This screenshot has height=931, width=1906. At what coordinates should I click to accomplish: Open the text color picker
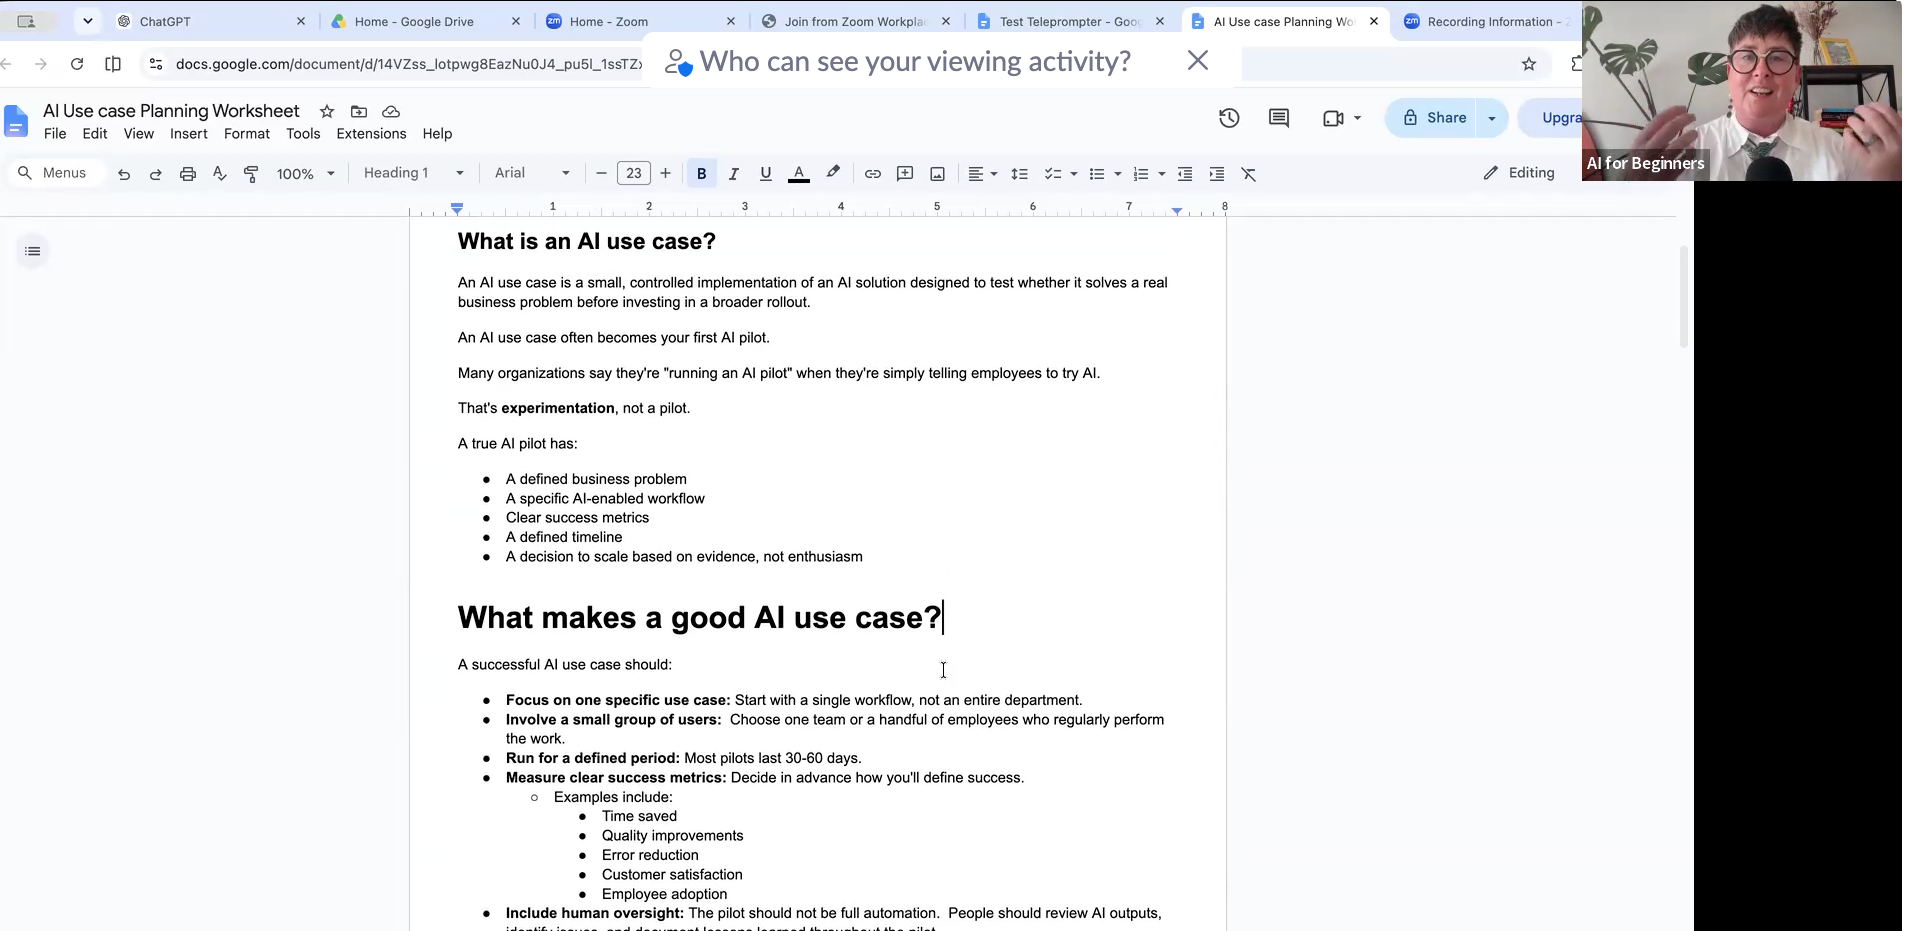tap(798, 174)
